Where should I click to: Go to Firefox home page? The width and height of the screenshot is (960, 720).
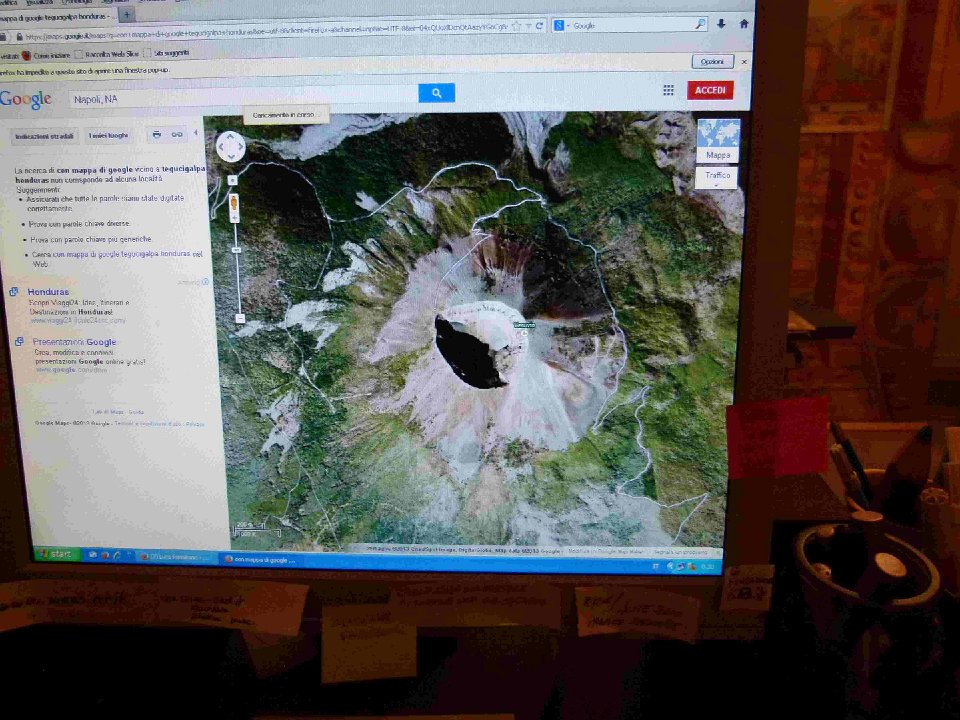coord(744,24)
